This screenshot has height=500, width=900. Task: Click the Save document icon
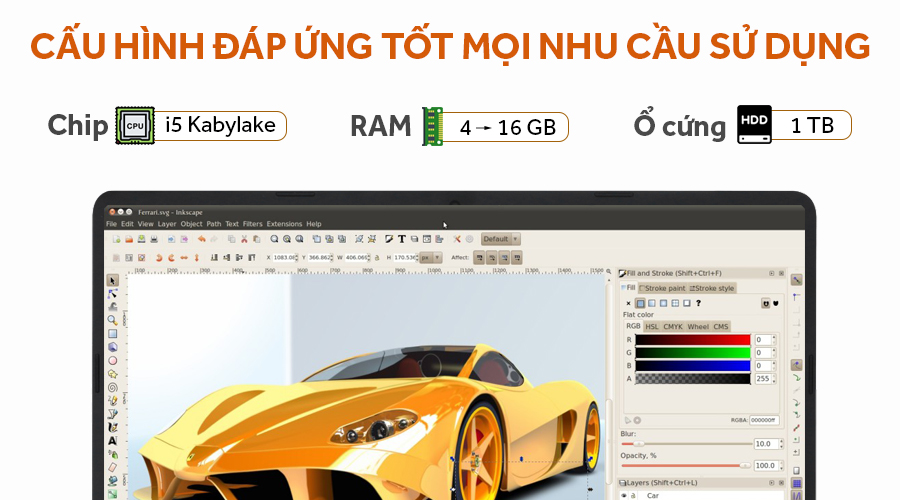(141, 239)
